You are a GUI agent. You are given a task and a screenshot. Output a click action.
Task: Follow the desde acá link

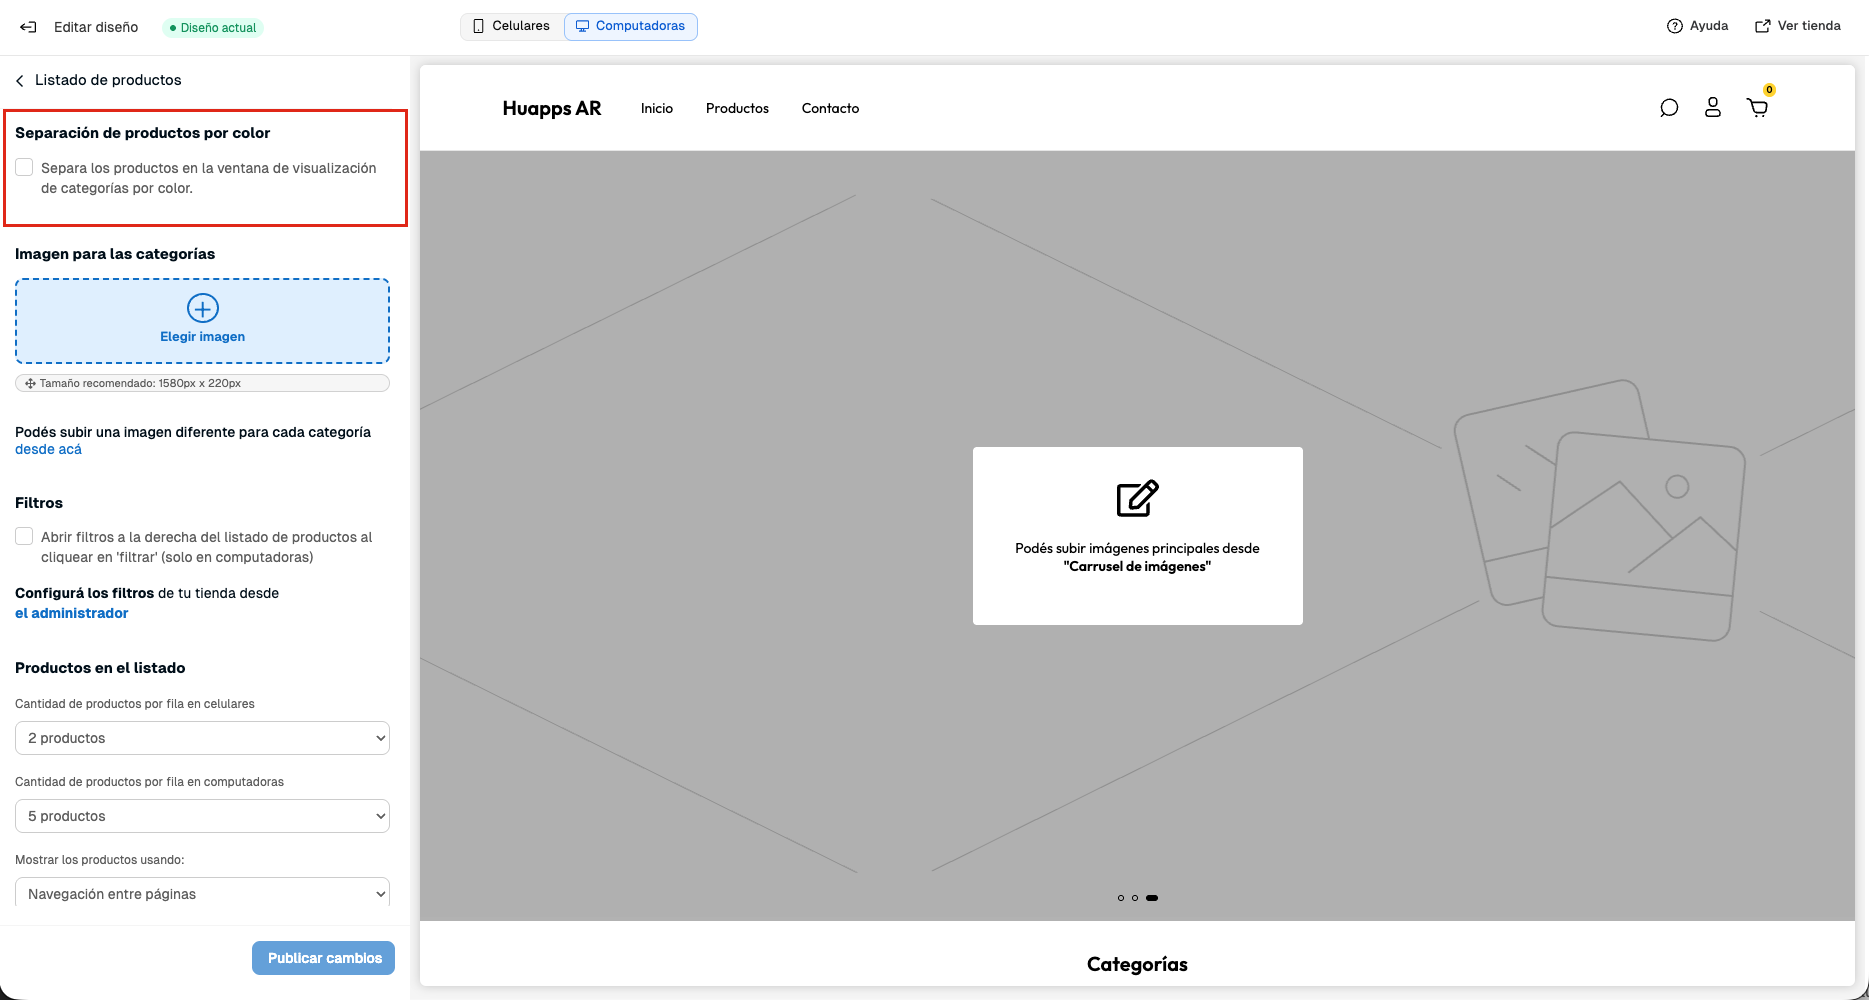(48, 449)
